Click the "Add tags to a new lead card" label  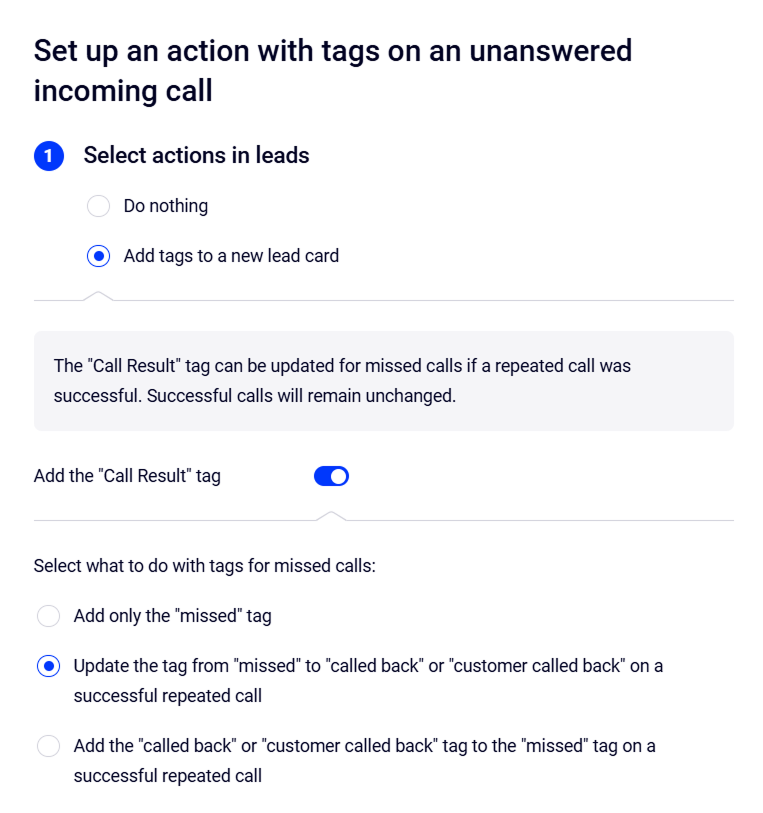(231, 257)
